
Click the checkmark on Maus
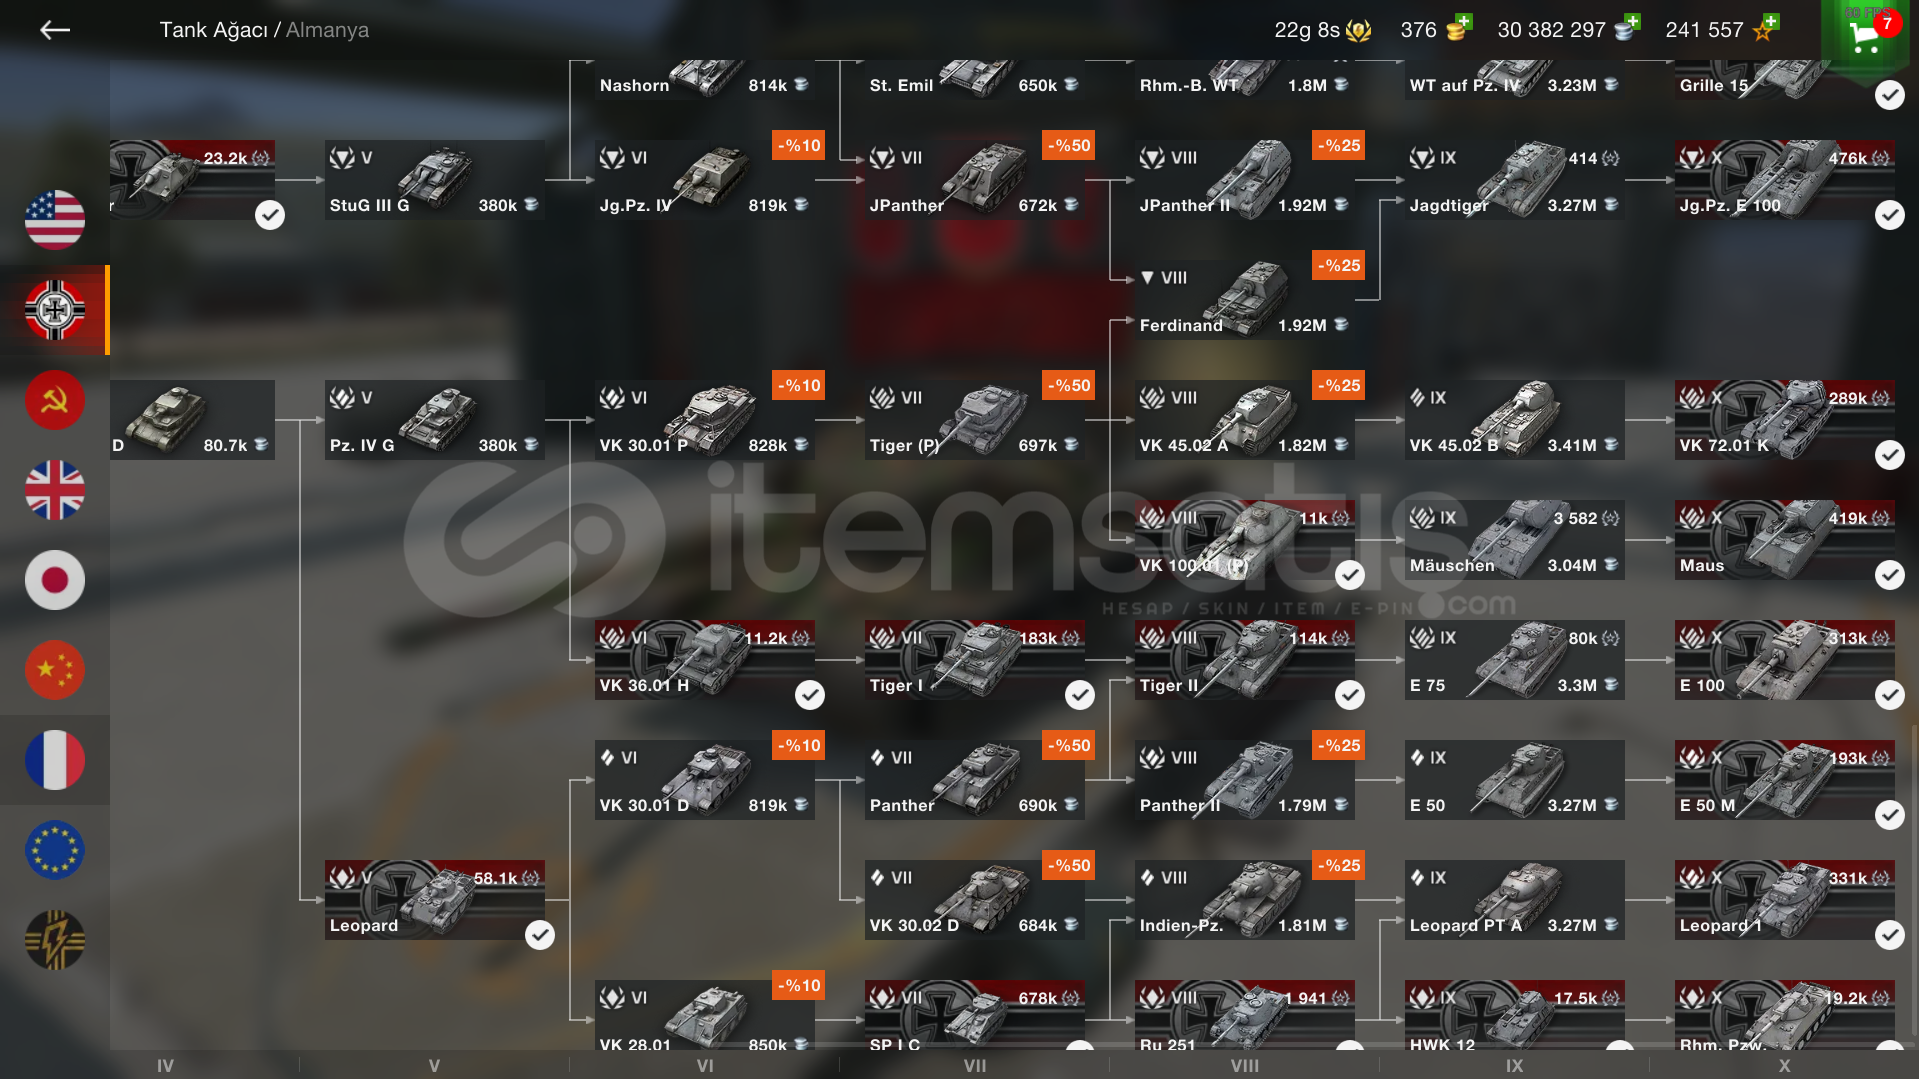pos(1889,575)
